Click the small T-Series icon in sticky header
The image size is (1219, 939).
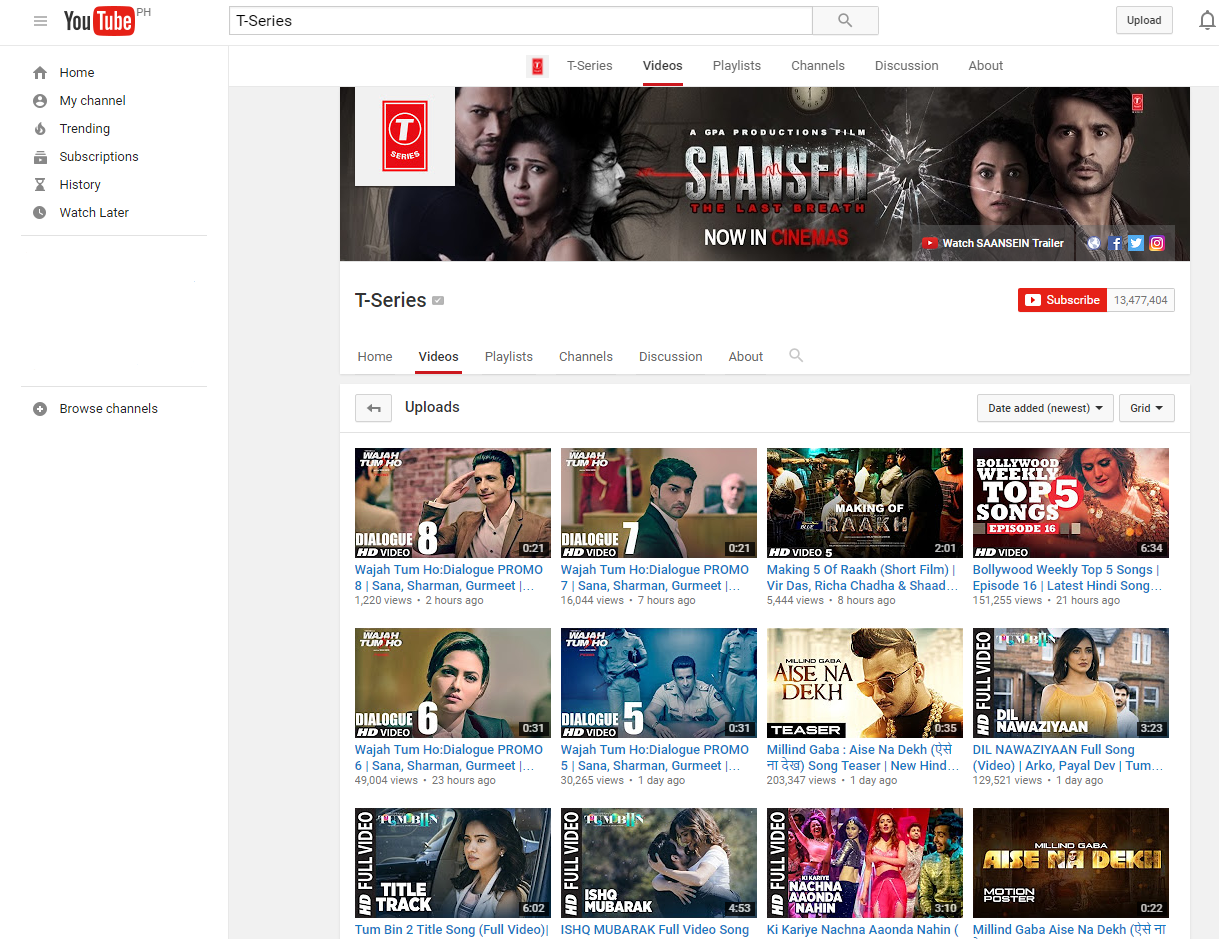pyautogui.click(x=537, y=66)
